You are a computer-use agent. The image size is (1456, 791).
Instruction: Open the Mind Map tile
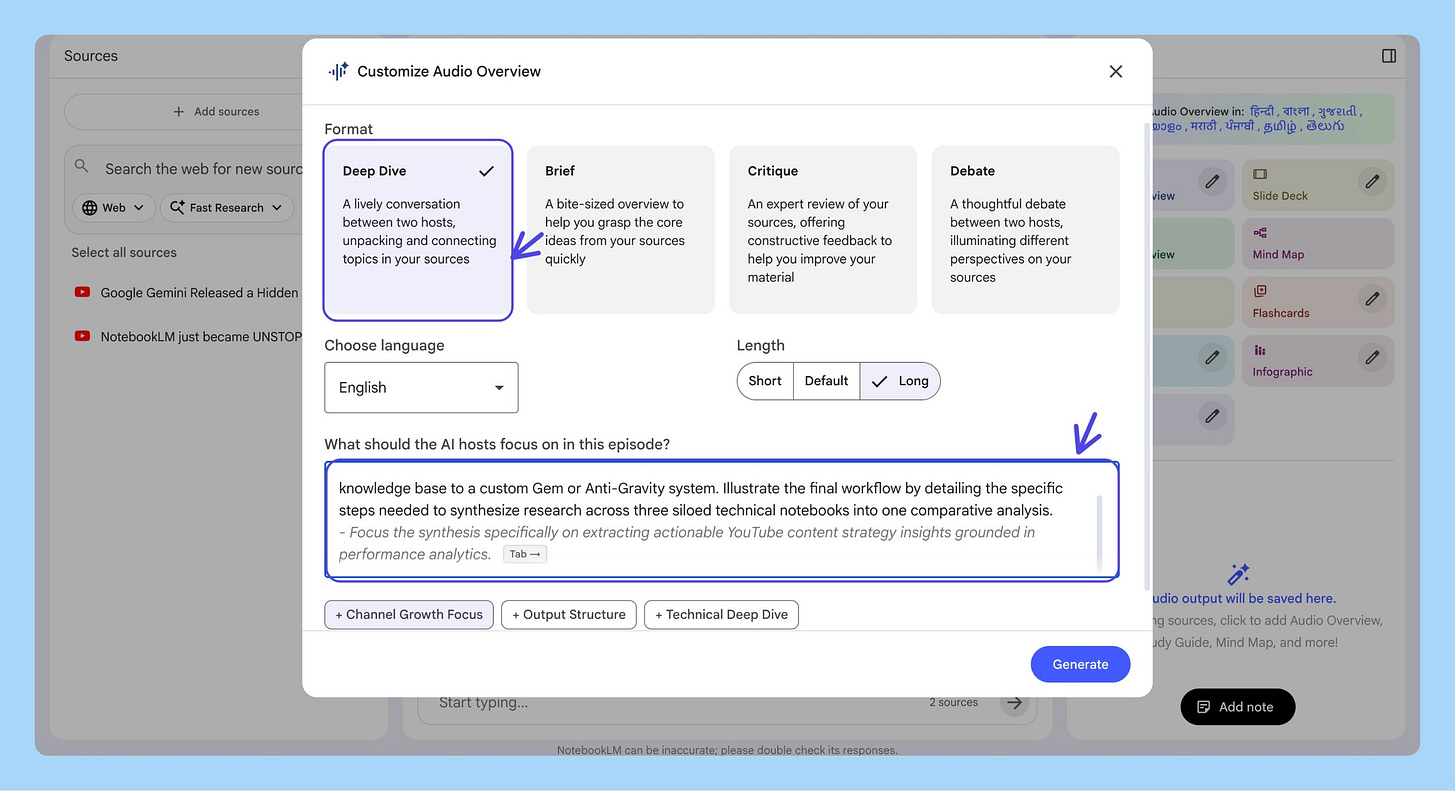pos(1318,243)
